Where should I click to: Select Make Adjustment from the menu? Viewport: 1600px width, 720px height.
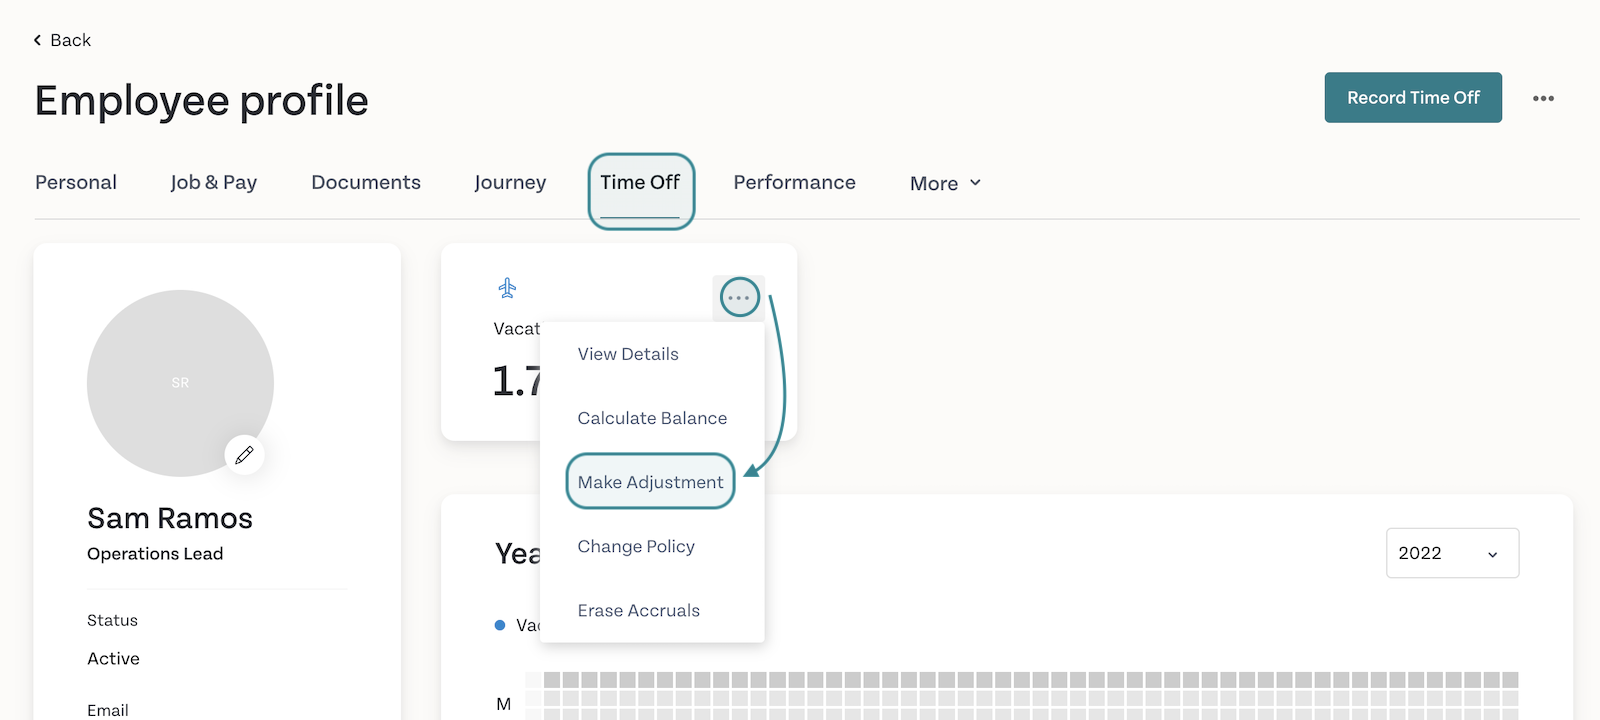click(x=650, y=482)
